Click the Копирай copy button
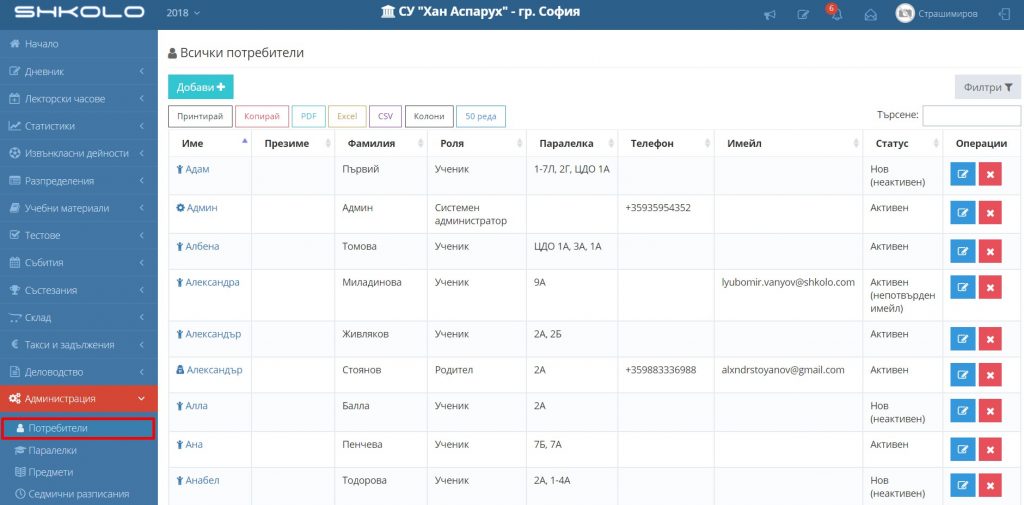Image resolution: width=1024 pixels, height=505 pixels. click(x=262, y=116)
